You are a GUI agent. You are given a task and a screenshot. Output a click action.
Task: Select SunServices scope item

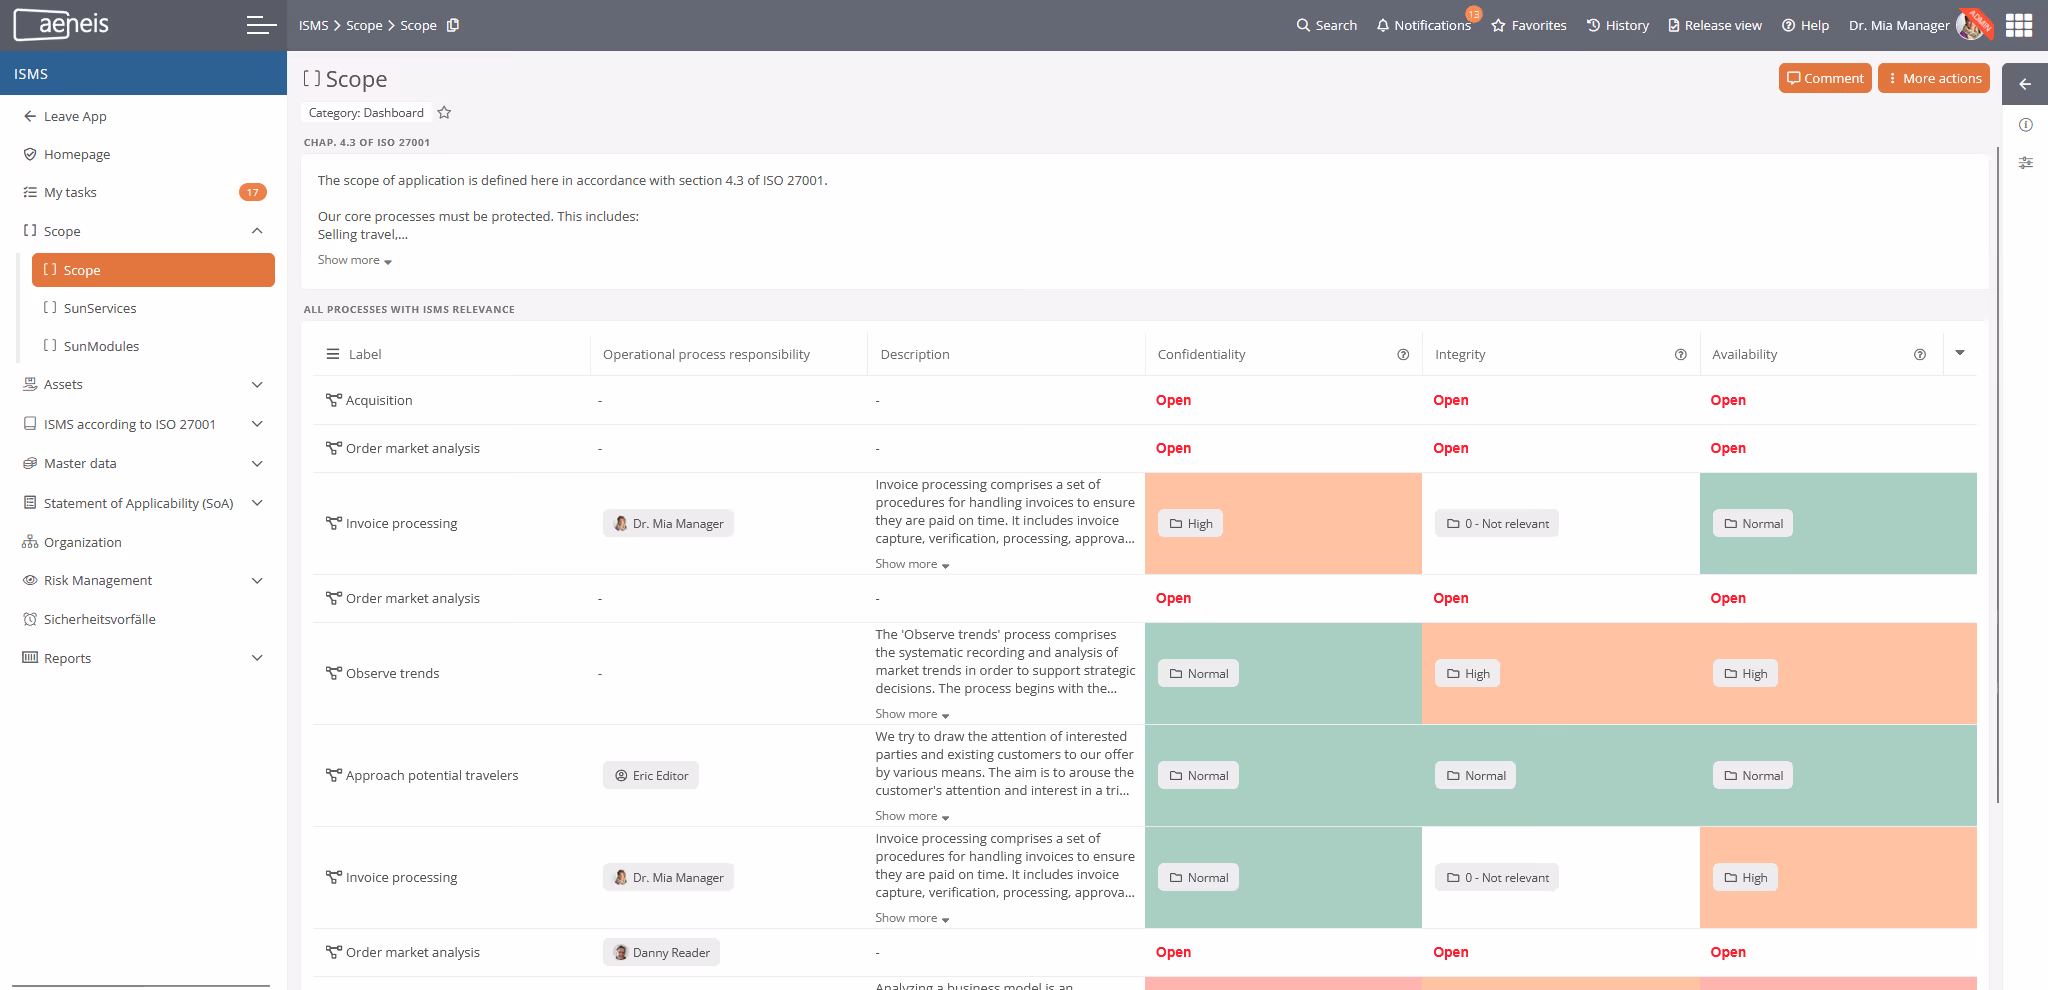coord(100,308)
